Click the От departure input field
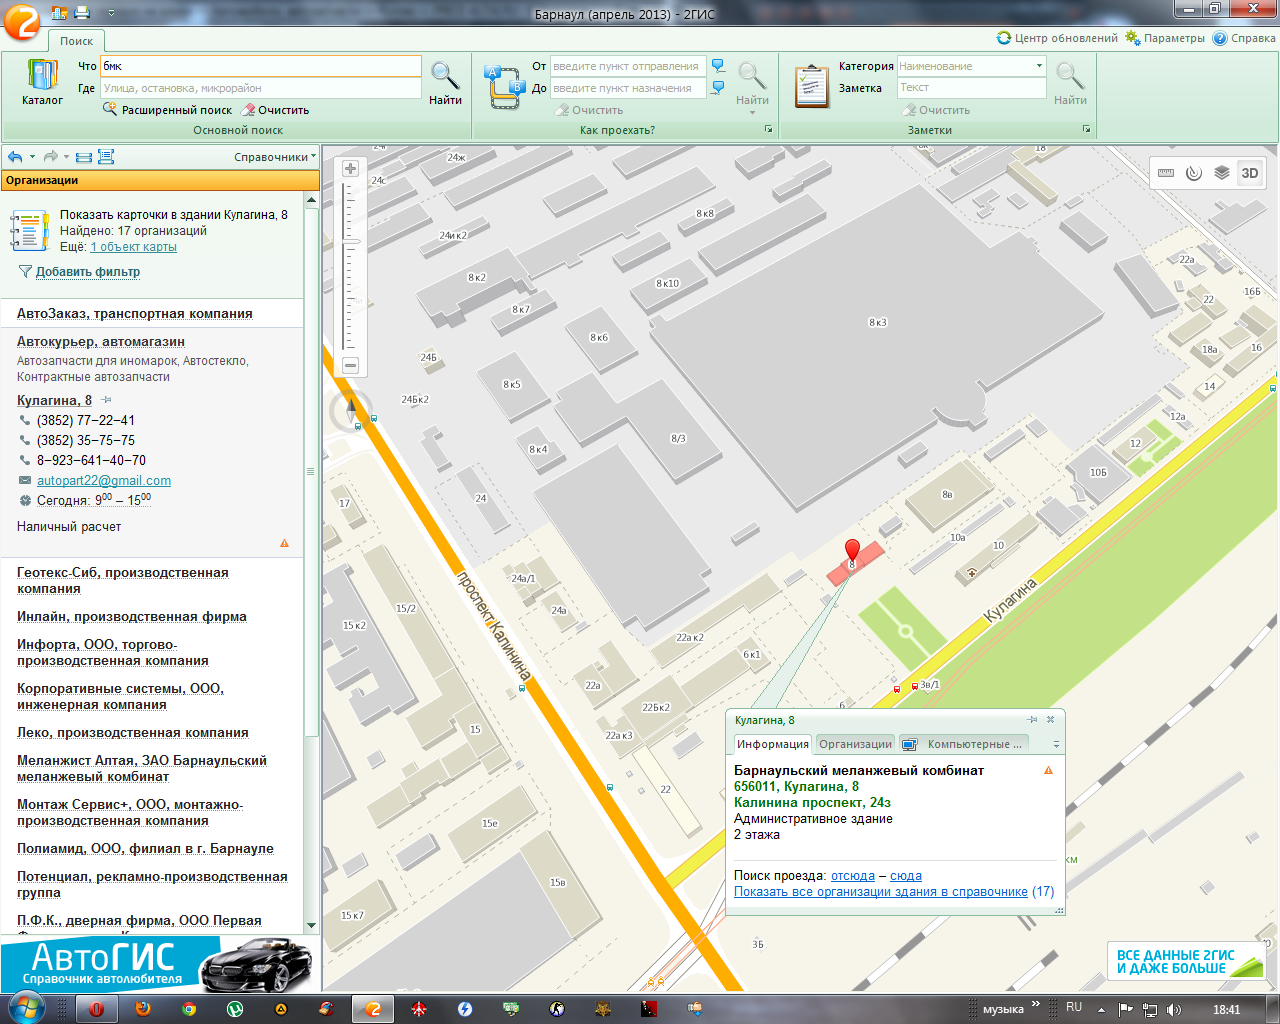The height and width of the screenshot is (1024, 1280). 628,66
